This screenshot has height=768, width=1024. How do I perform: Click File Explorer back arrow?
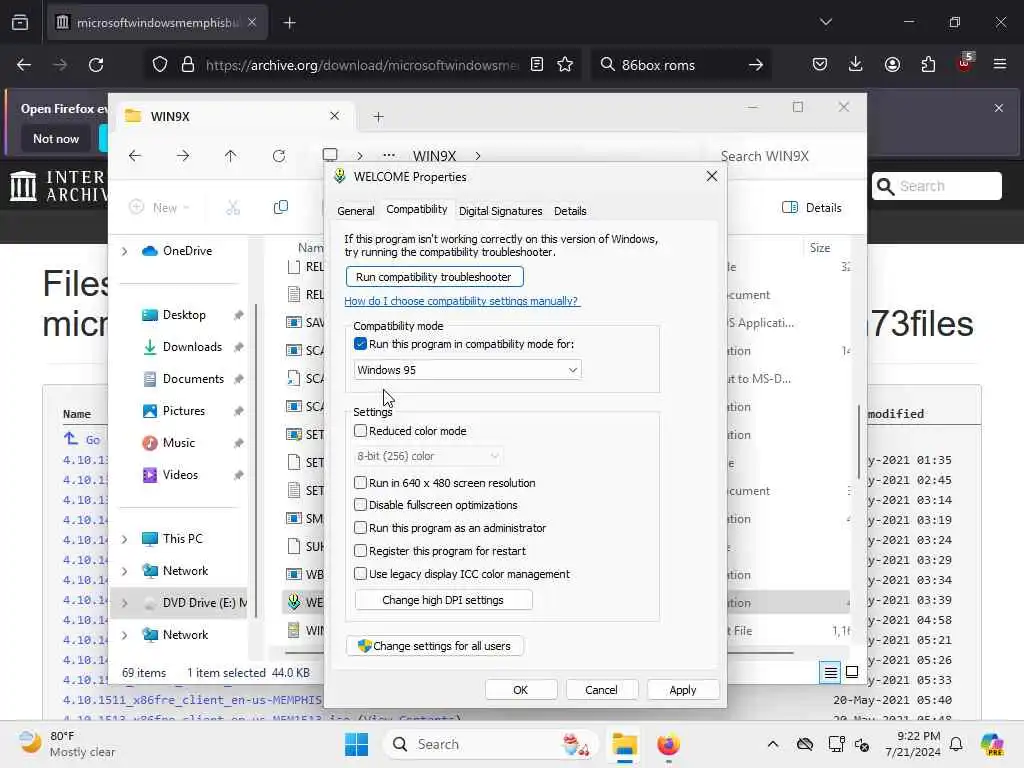point(135,155)
